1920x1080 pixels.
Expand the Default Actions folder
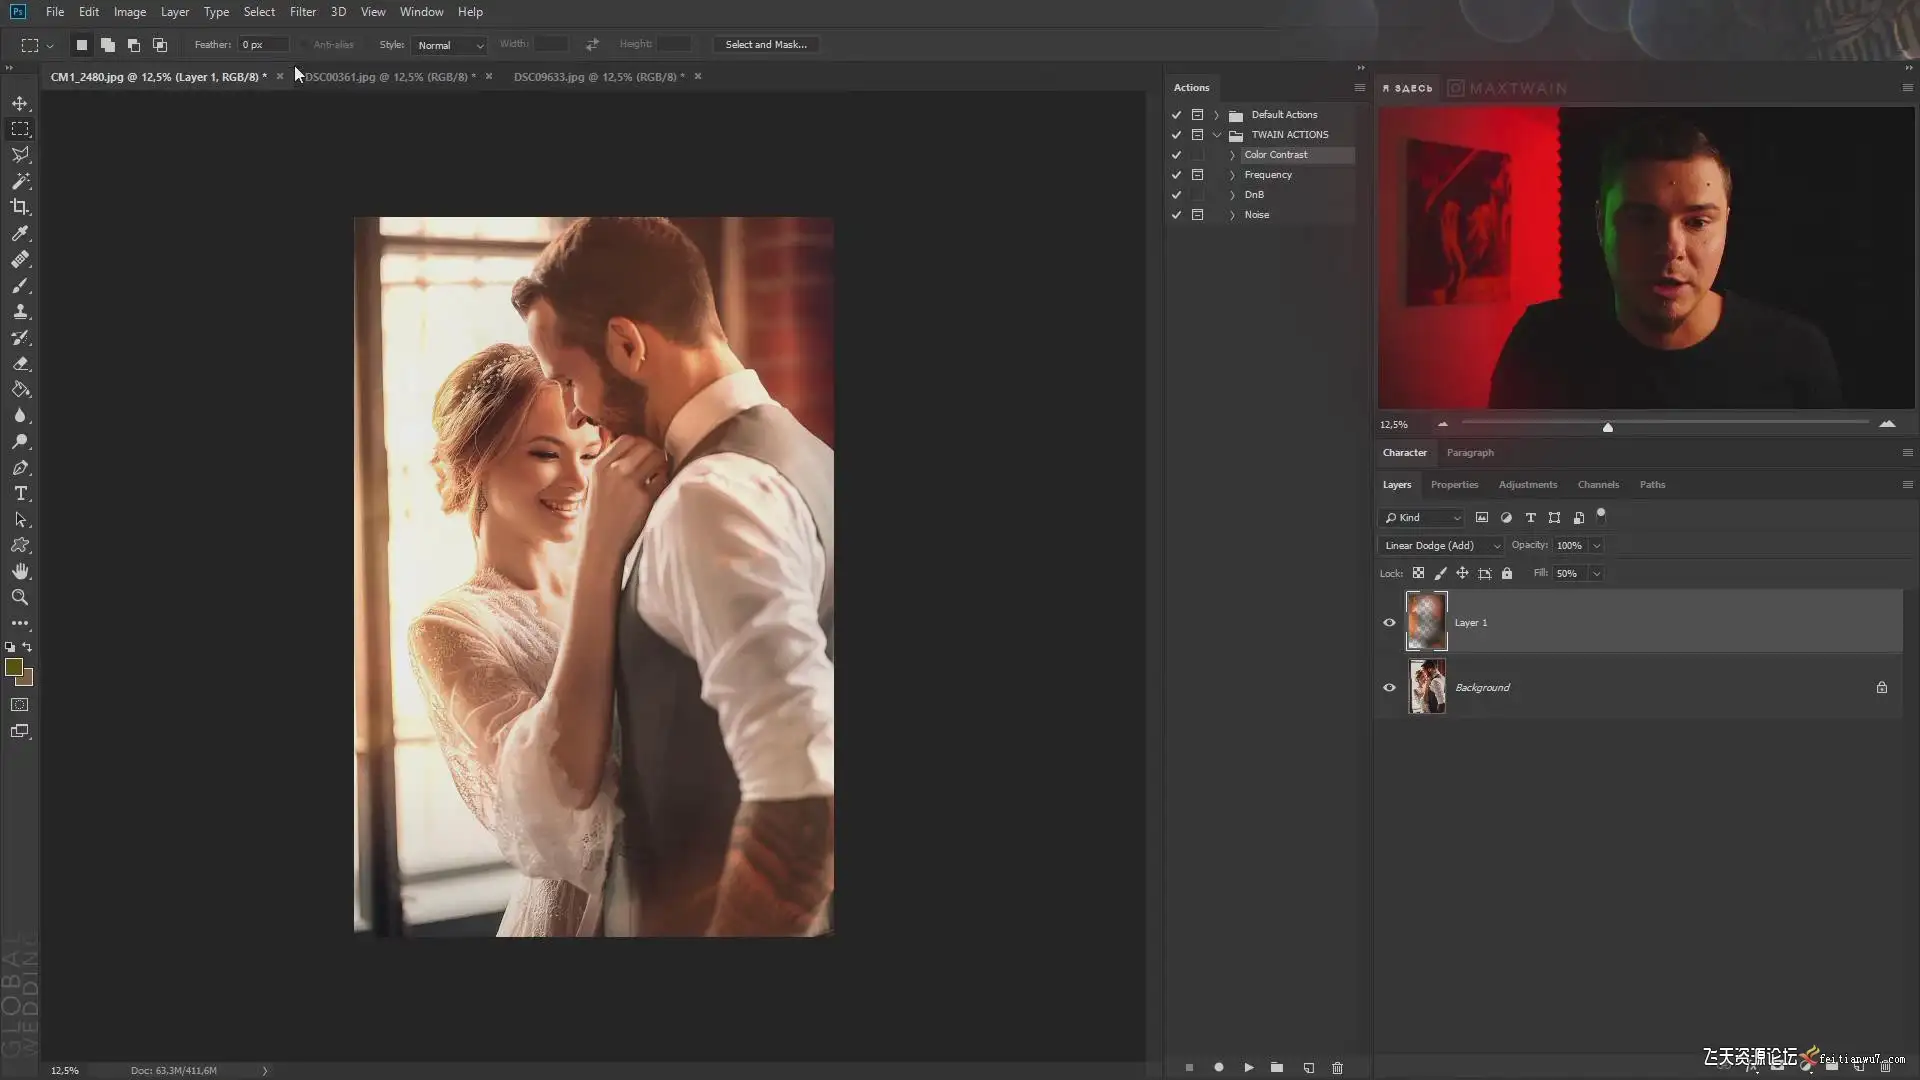(1216, 115)
